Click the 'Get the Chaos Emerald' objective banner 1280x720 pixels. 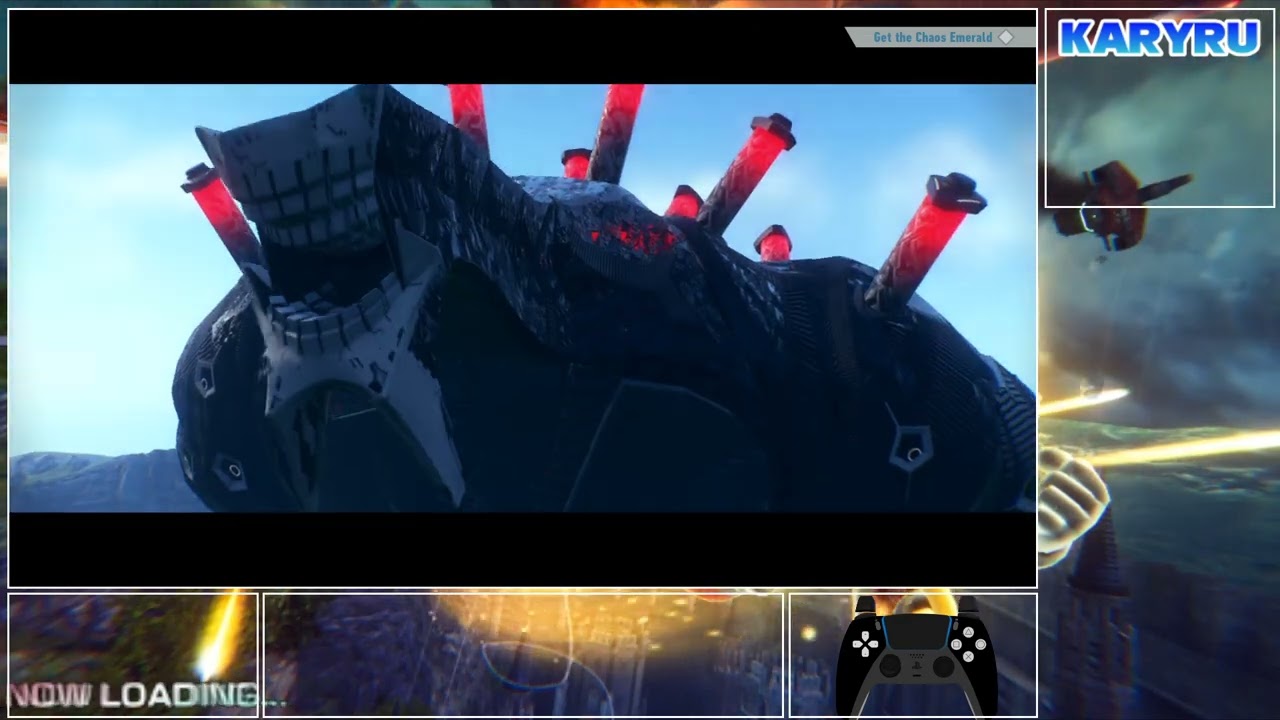pos(940,37)
